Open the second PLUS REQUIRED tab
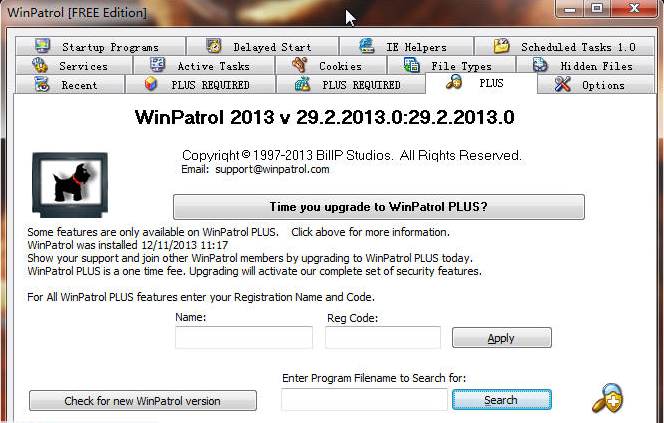The image size is (664, 423). point(351,84)
